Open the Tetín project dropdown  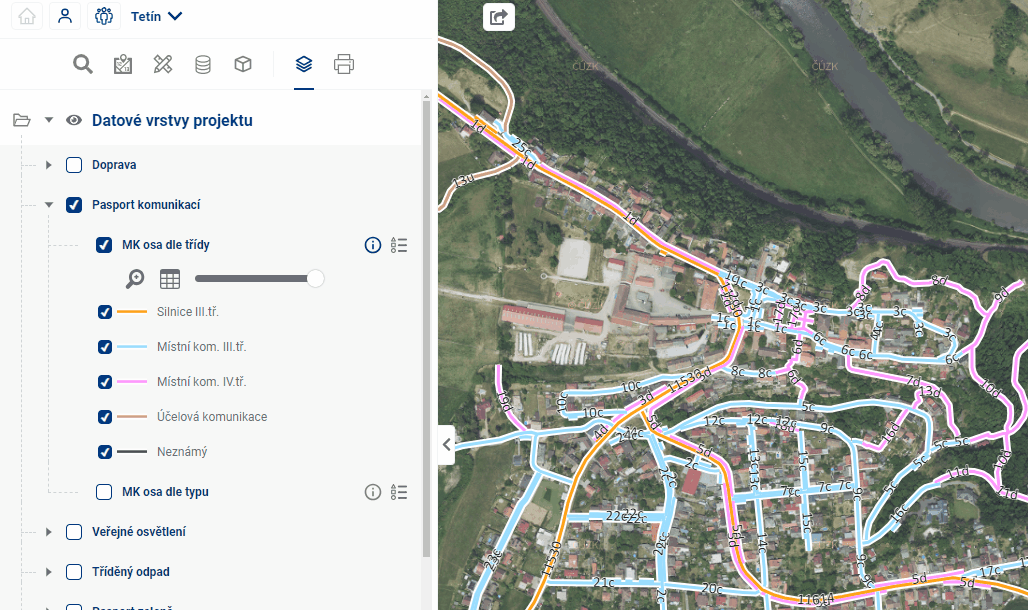[156, 16]
